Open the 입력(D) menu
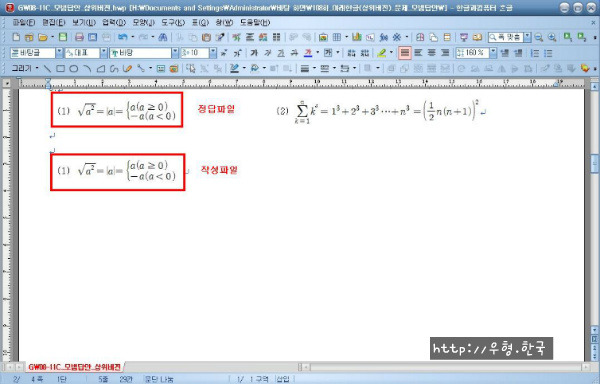Viewport: 600px width, 384px height. 114,23
